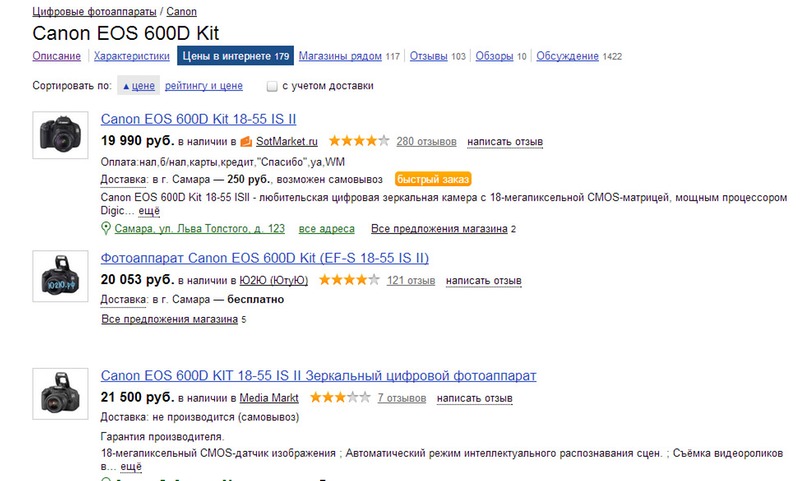This screenshot has width=800, height=481.
Task: Click the SotMarket orange shop icon
Action: click(246, 141)
